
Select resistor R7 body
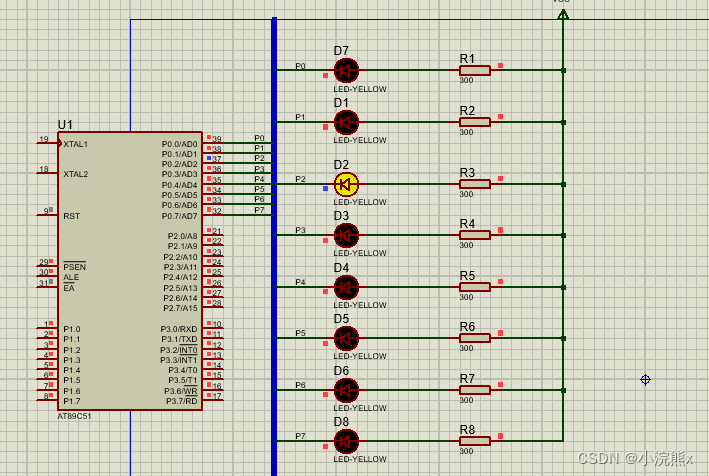[x=475, y=390]
